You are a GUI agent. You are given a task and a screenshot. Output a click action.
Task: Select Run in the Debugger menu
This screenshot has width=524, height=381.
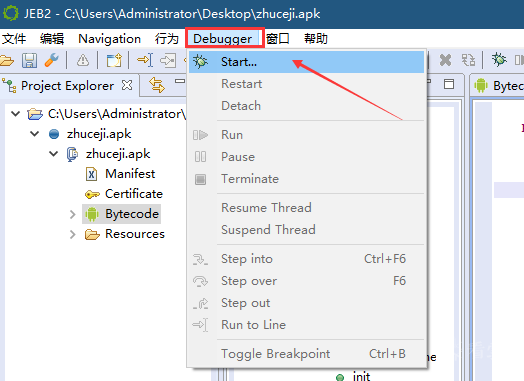[306, 135]
